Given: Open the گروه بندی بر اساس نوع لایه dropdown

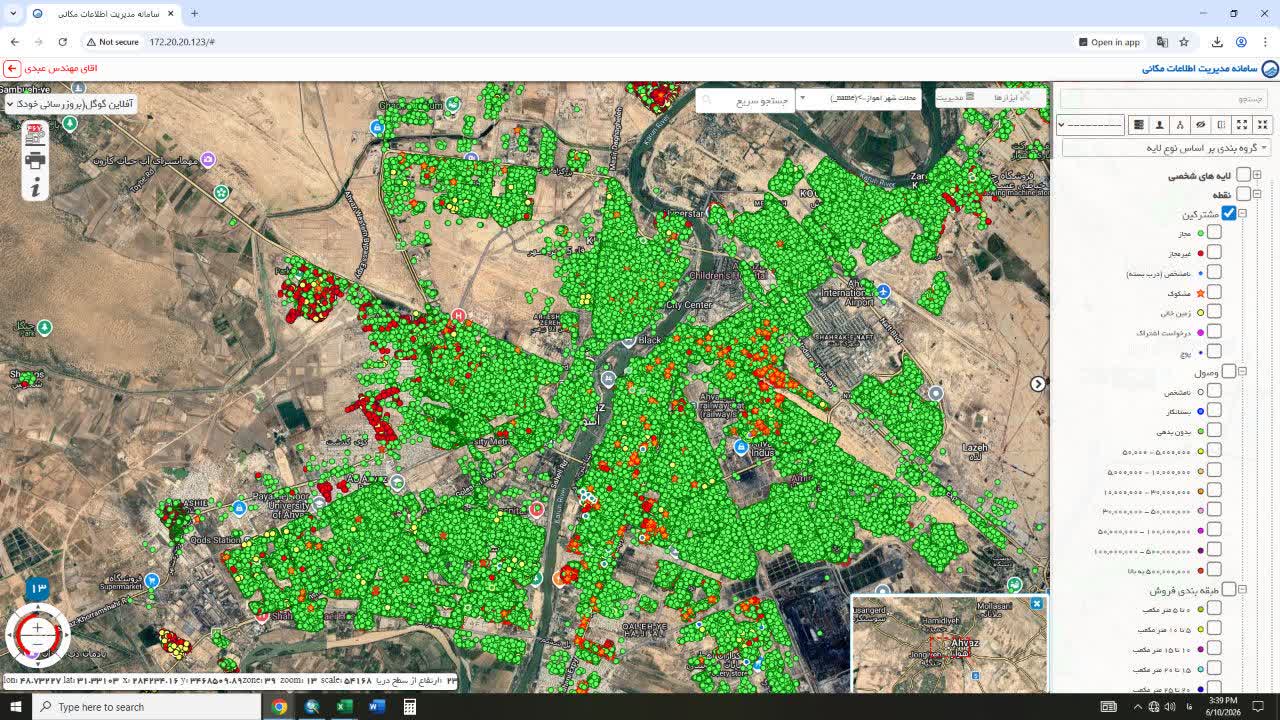Looking at the screenshot, I should 1166,147.
